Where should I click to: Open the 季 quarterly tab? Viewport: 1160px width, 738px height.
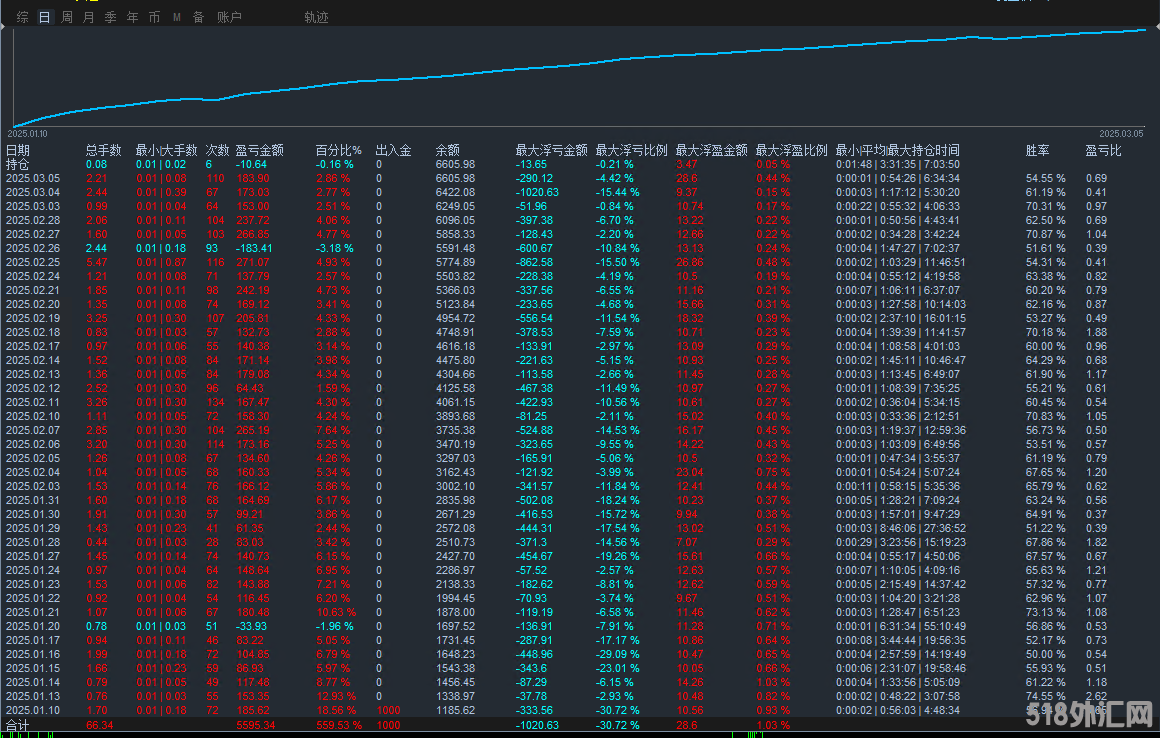click(110, 17)
